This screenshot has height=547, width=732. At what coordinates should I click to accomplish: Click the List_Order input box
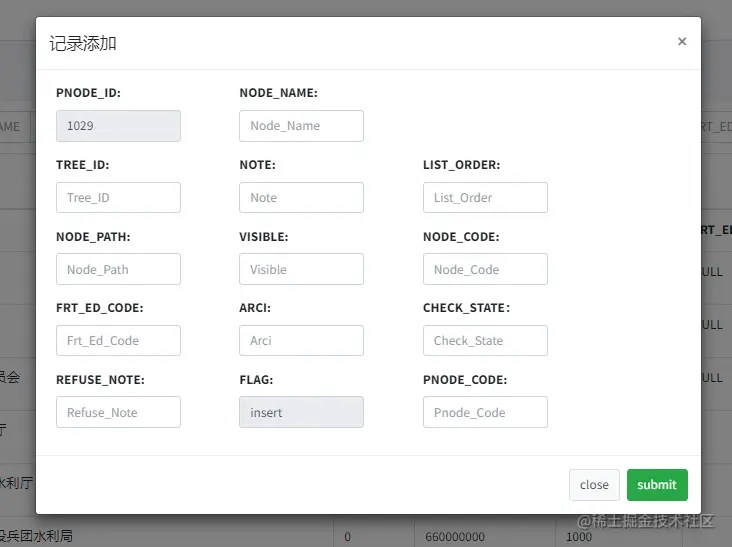tap(485, 198)
